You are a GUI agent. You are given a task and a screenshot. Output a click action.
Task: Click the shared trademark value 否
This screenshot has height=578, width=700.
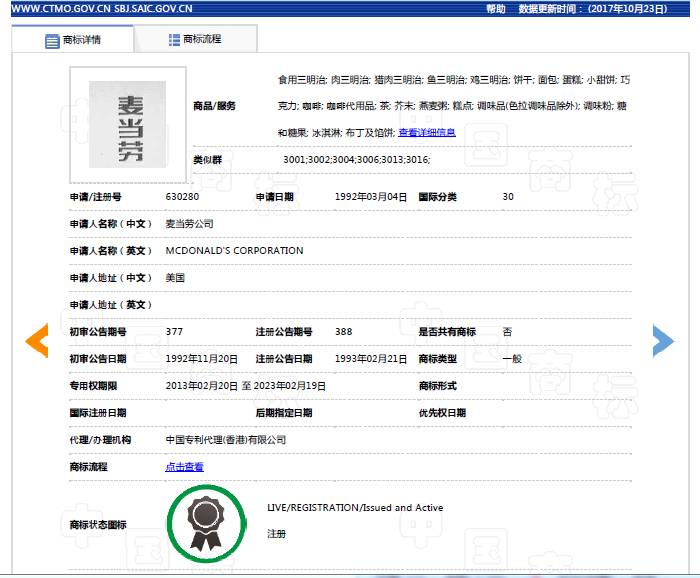point(508,332)
